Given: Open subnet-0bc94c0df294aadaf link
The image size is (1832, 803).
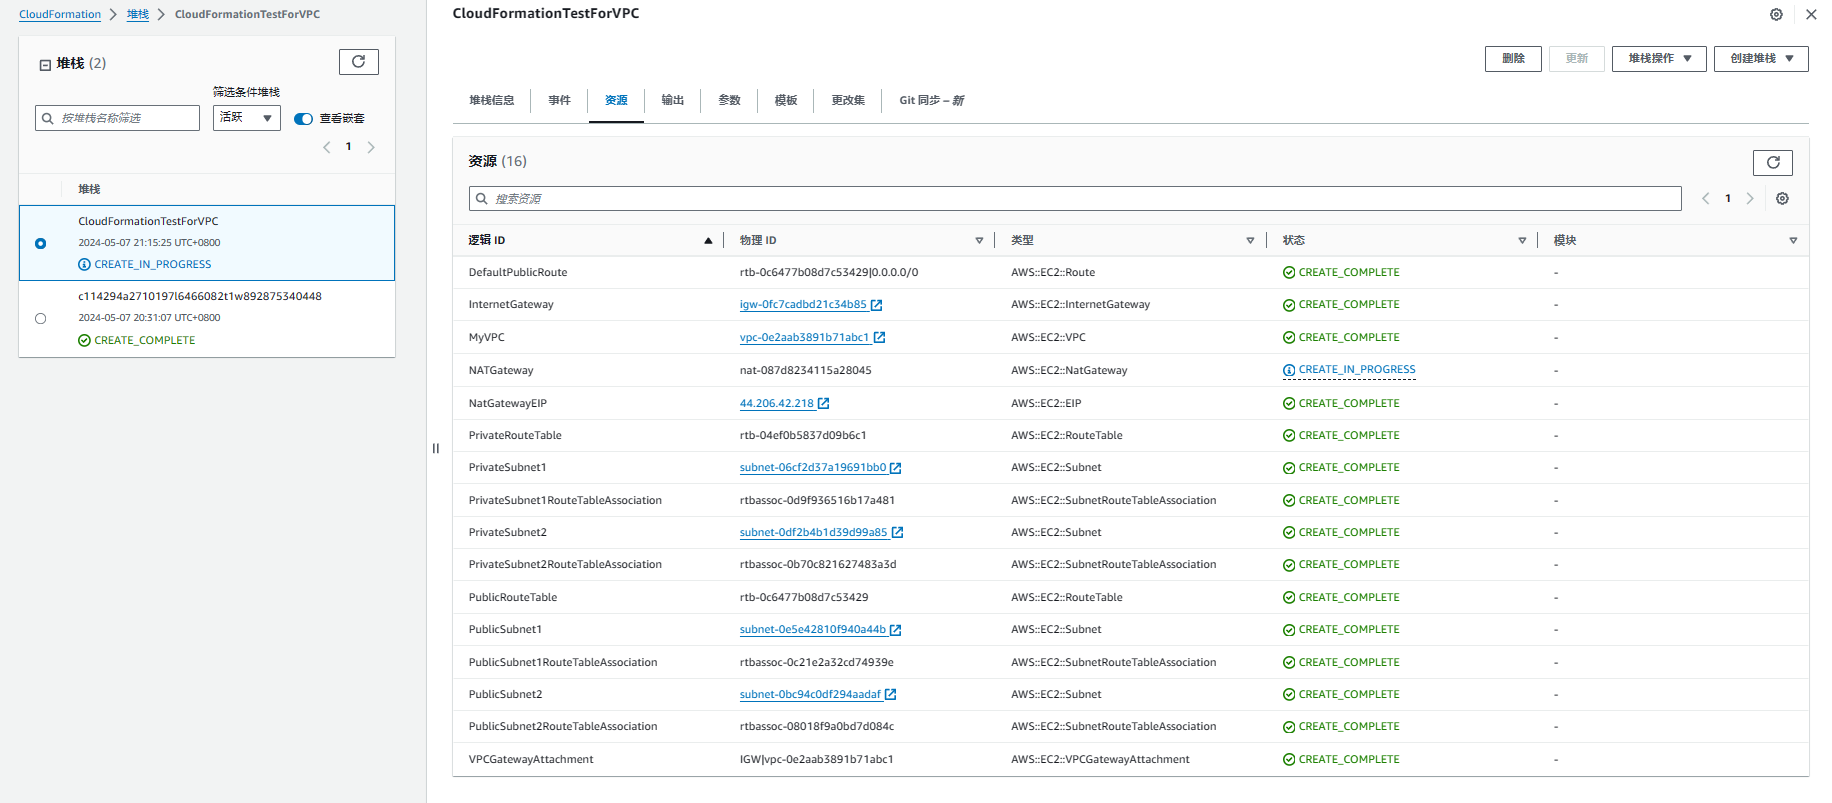Looking at the screenshot, I should click(x=811, y=695).
